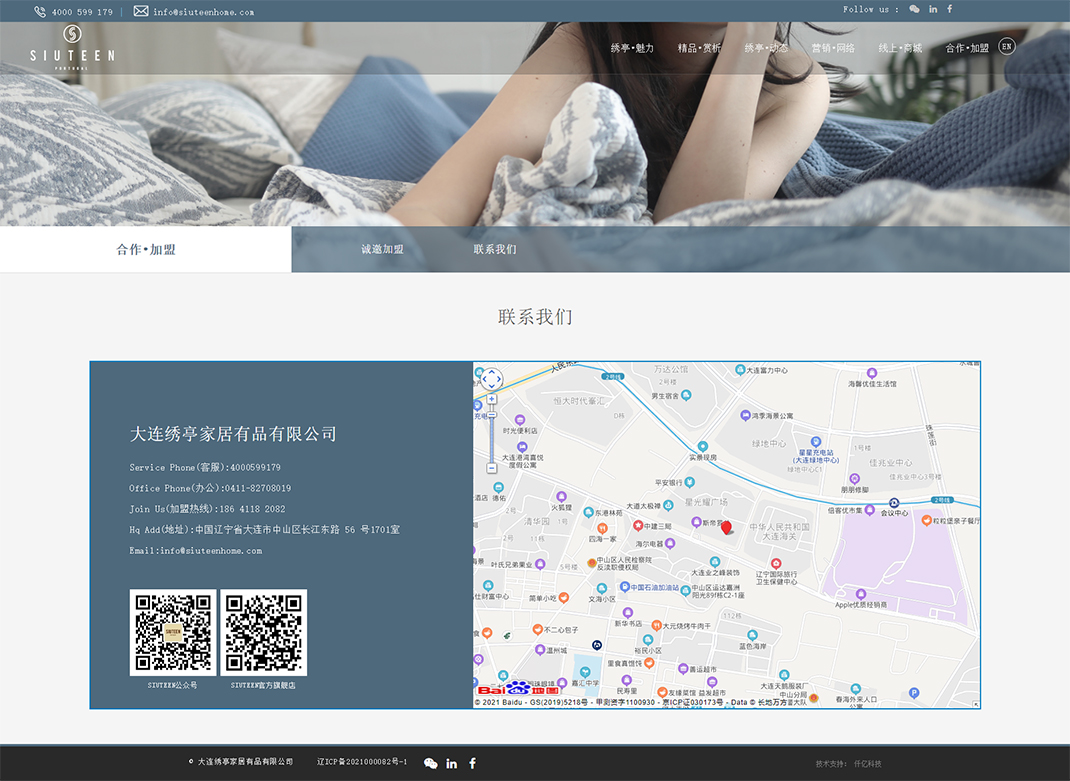Select the 联系我们 sub-navigation tab
Viewport: 1070px width, 781px height.
pos(495,249)
